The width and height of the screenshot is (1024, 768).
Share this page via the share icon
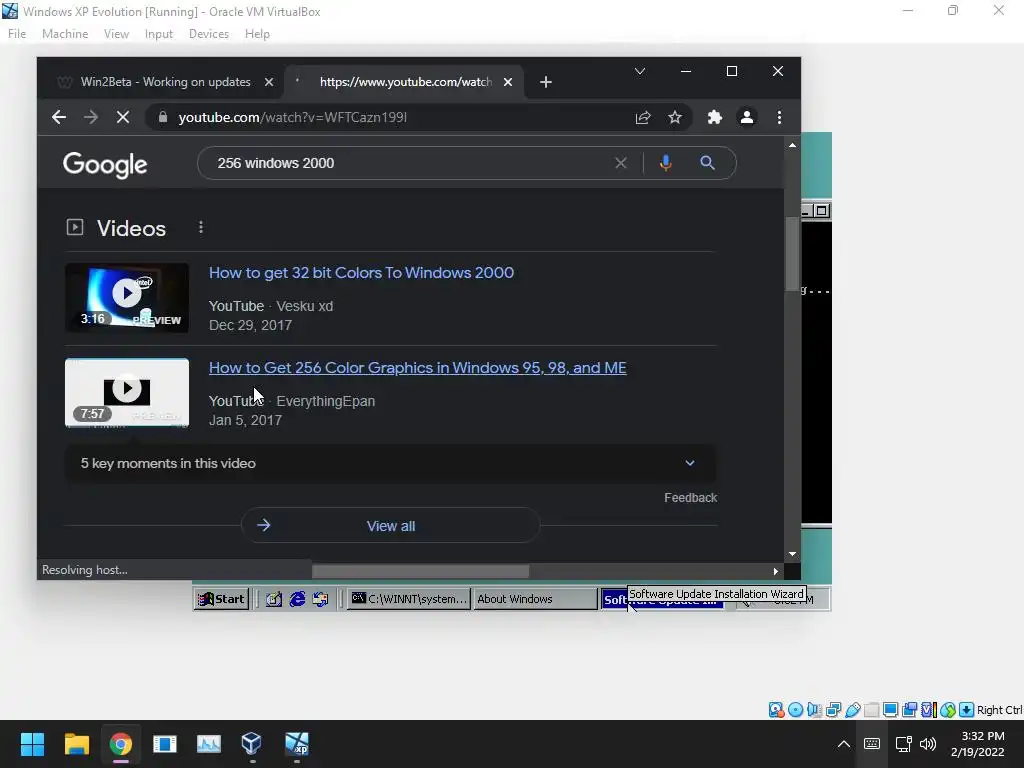643,118
